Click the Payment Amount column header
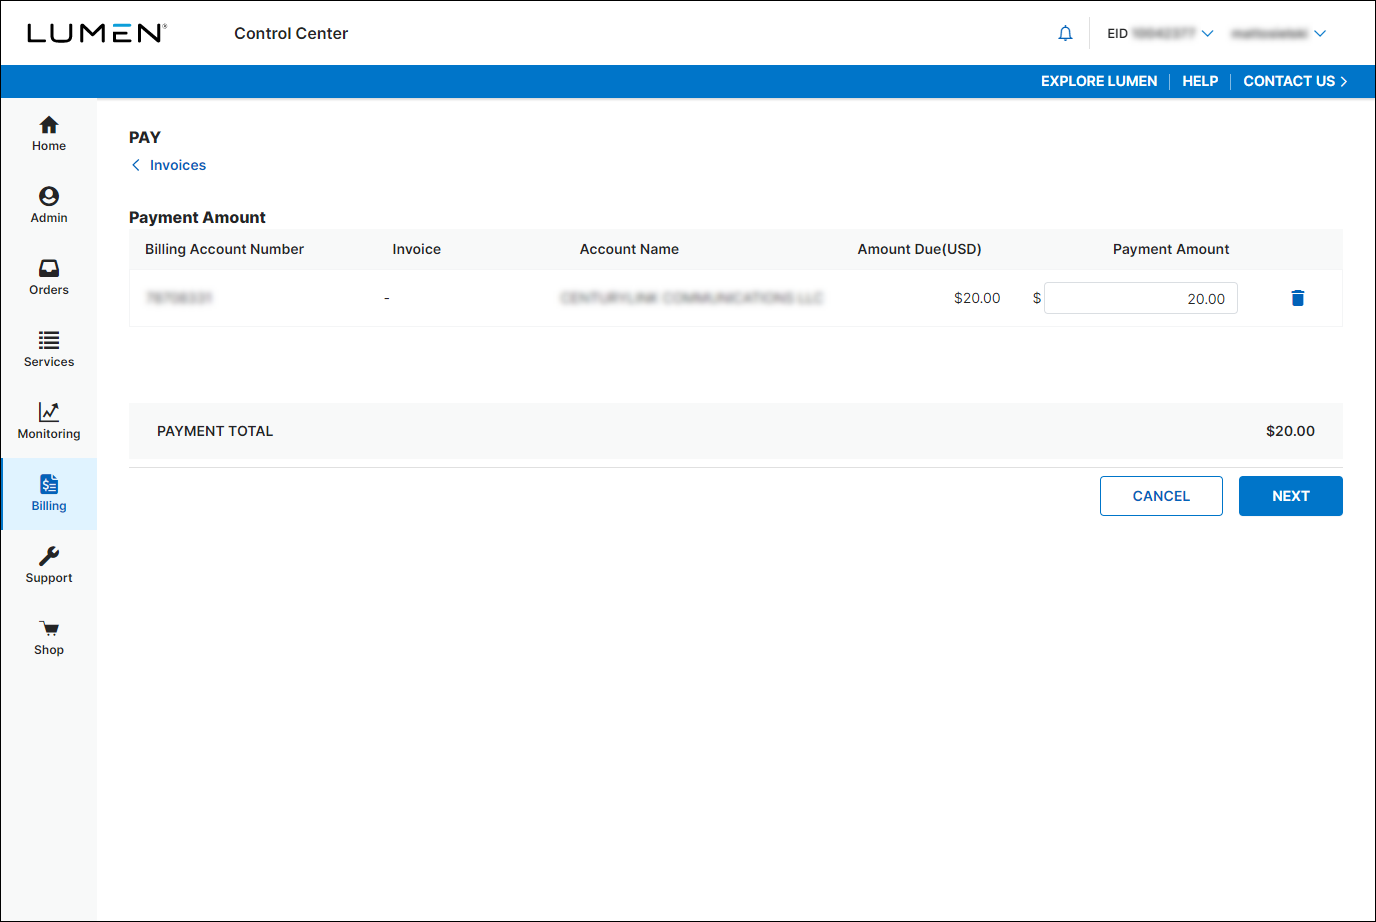The width and height of the screenshot is (1376, 922). point(1171,249)
